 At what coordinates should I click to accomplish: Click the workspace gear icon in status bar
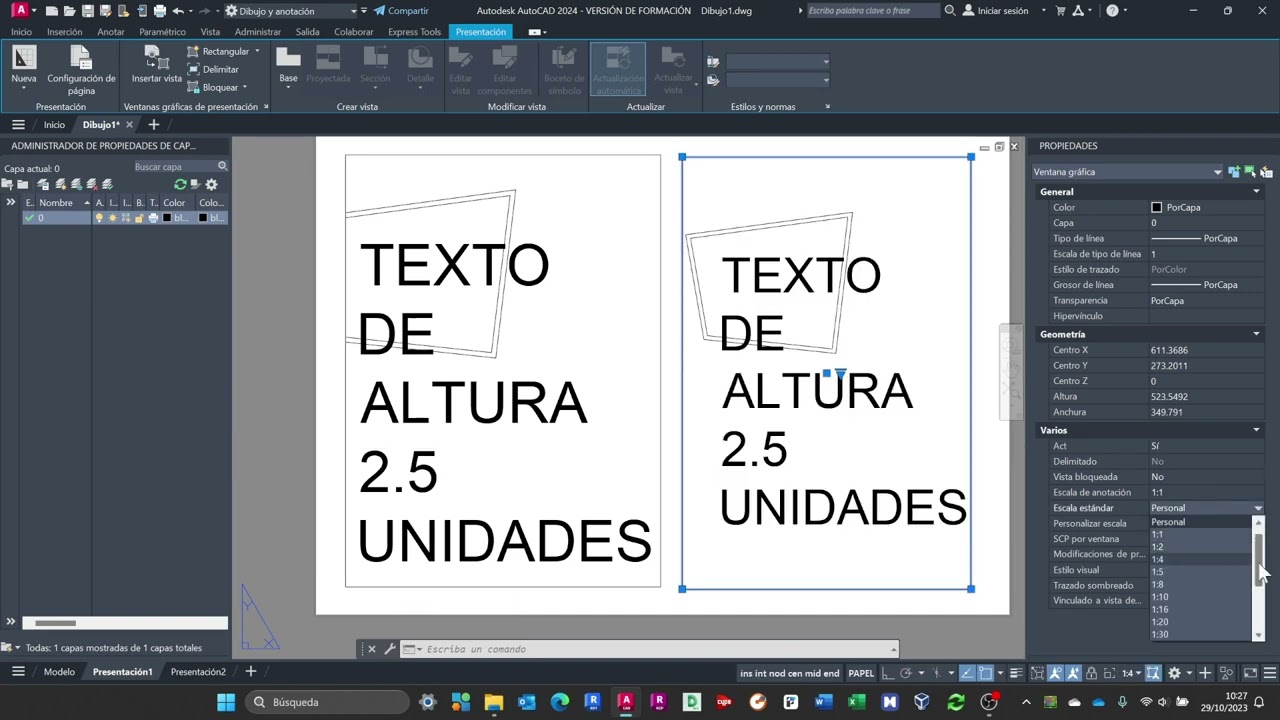click(1174, 673)
